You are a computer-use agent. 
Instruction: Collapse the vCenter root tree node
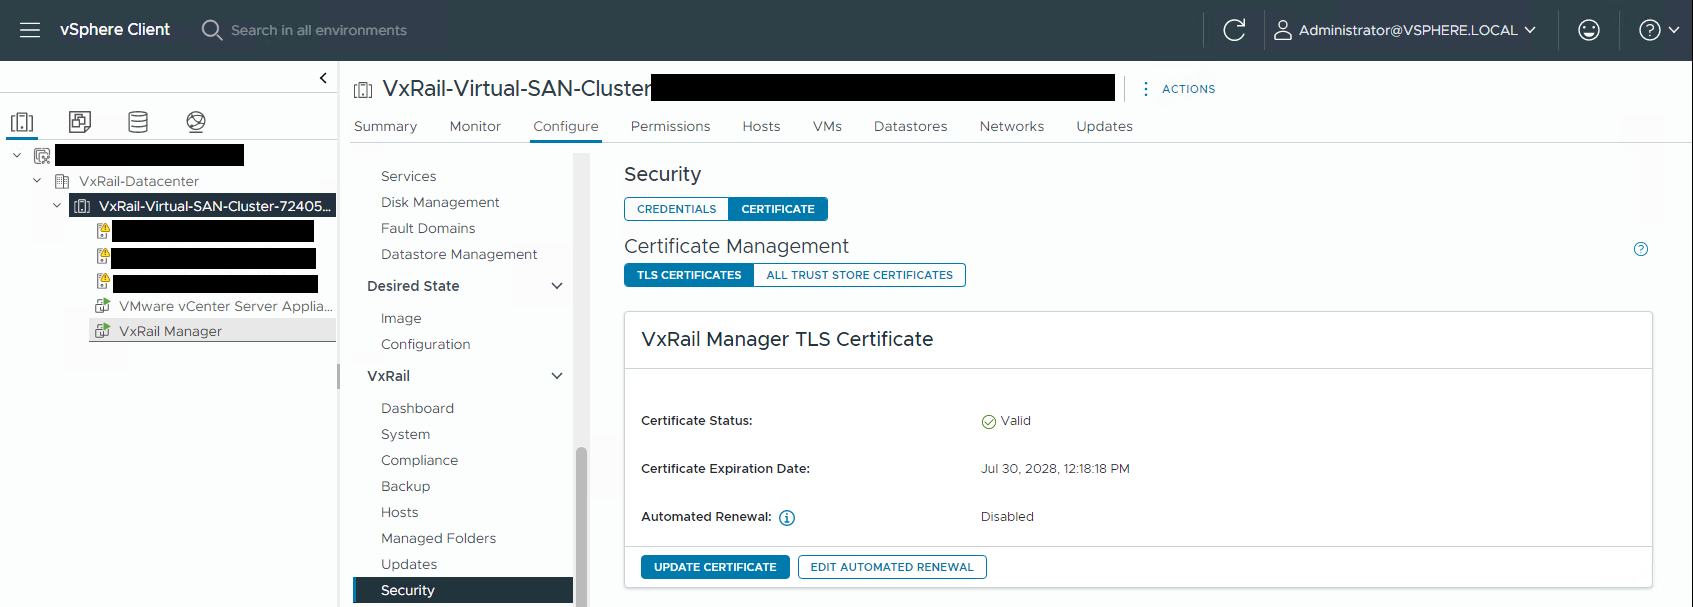(x=17, y=155)
